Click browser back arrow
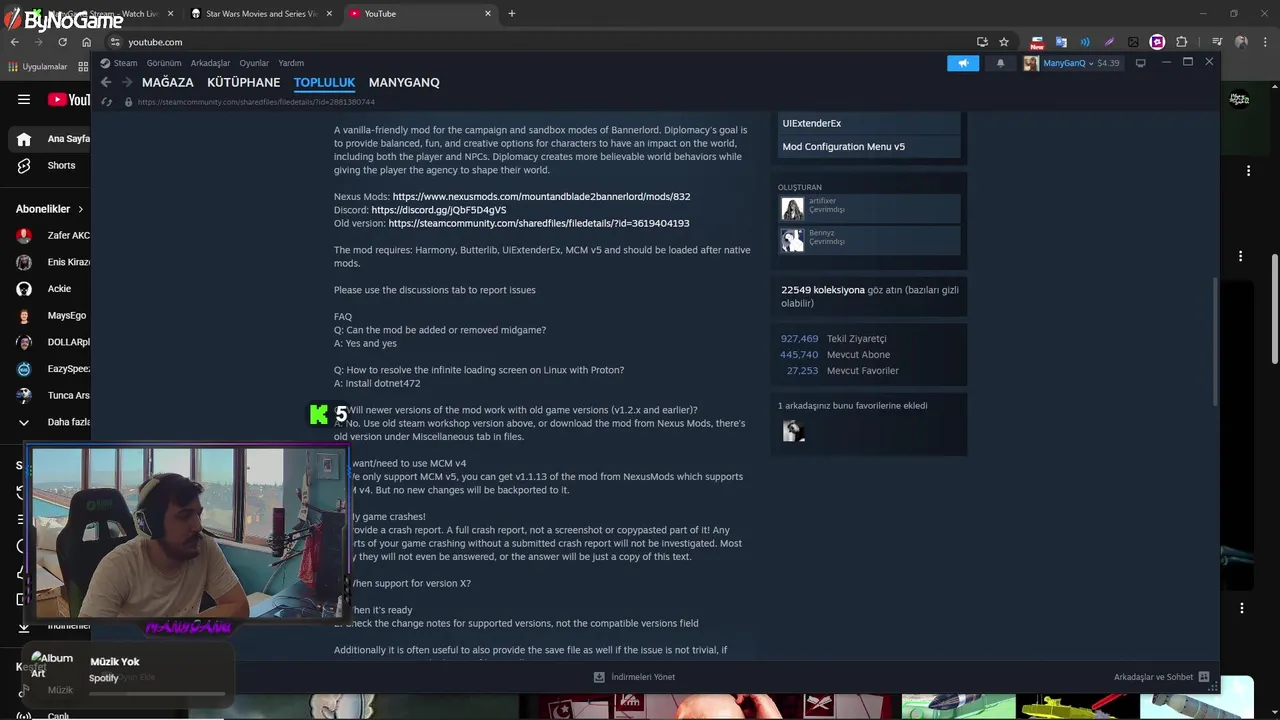1280x720 pixels. click(x=14, y=42)
